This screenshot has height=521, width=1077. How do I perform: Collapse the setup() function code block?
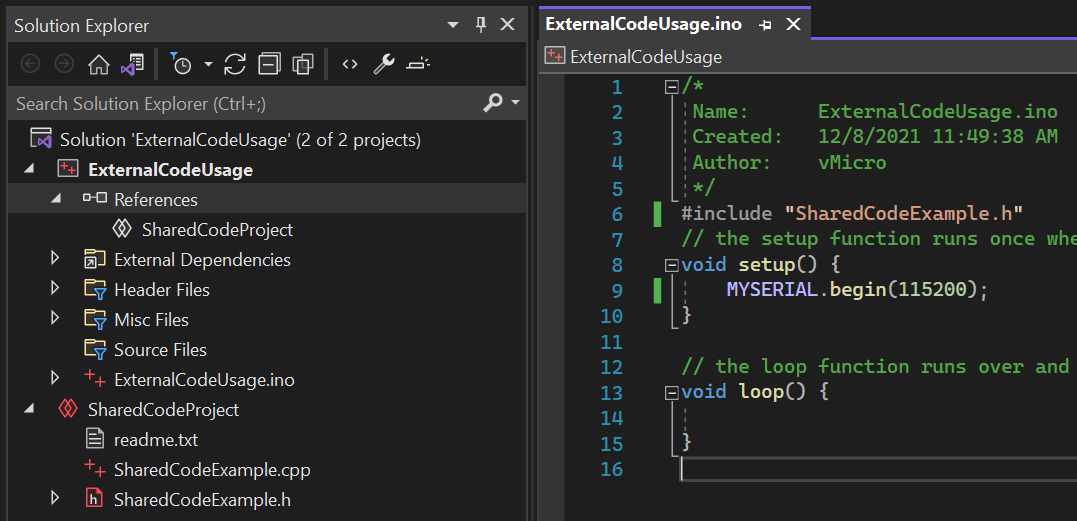coord(671,265)
